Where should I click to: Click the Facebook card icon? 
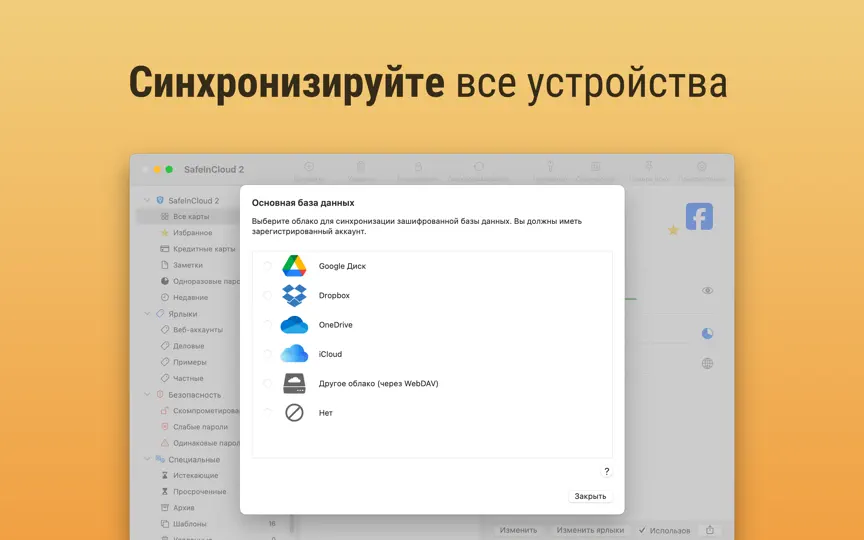click(x=699, y=216)
